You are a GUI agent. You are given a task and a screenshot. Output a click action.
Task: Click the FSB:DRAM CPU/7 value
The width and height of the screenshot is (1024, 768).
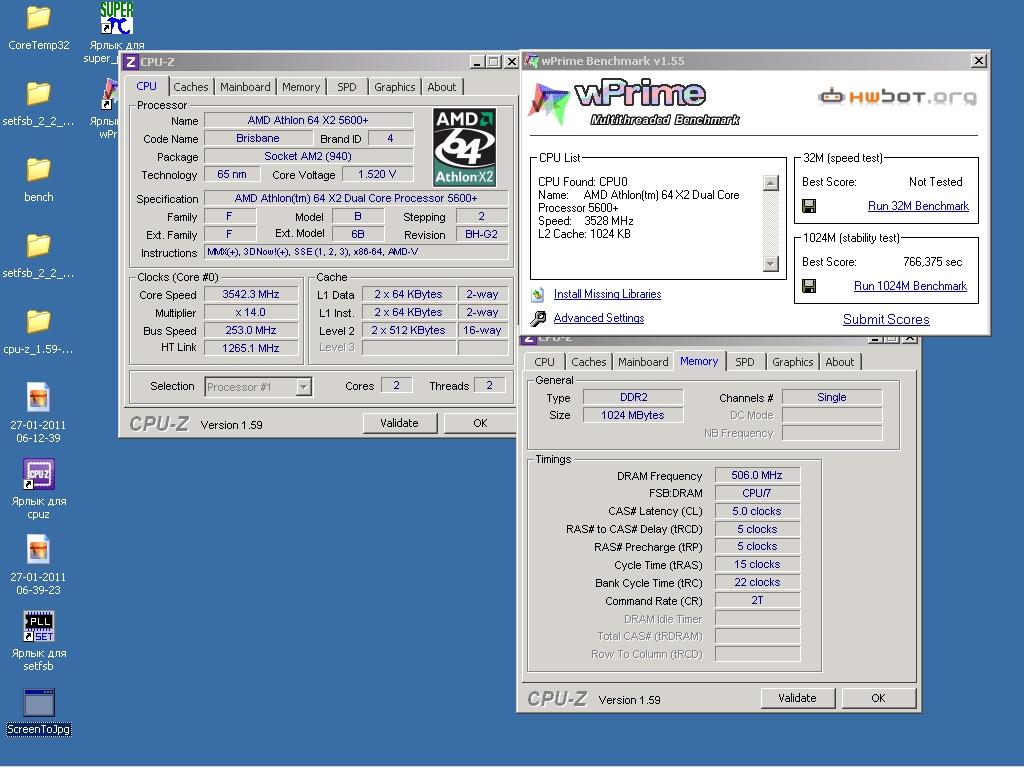[x=757, y=493]
